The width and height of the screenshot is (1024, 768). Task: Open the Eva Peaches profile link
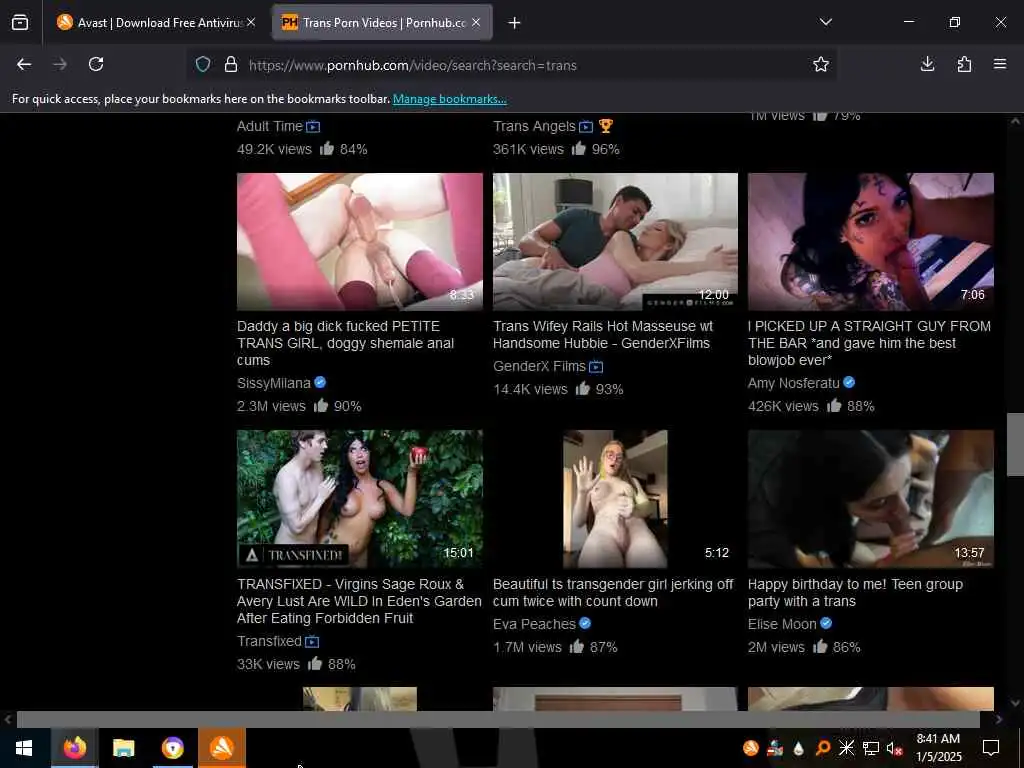click(534, 624)
